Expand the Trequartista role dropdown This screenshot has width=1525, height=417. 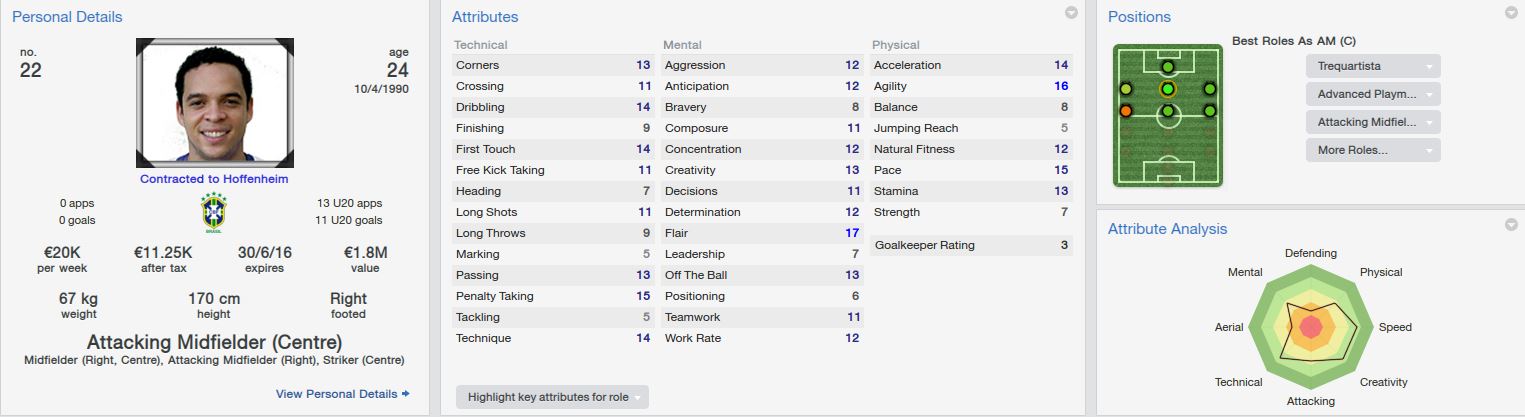point(1373,66)
